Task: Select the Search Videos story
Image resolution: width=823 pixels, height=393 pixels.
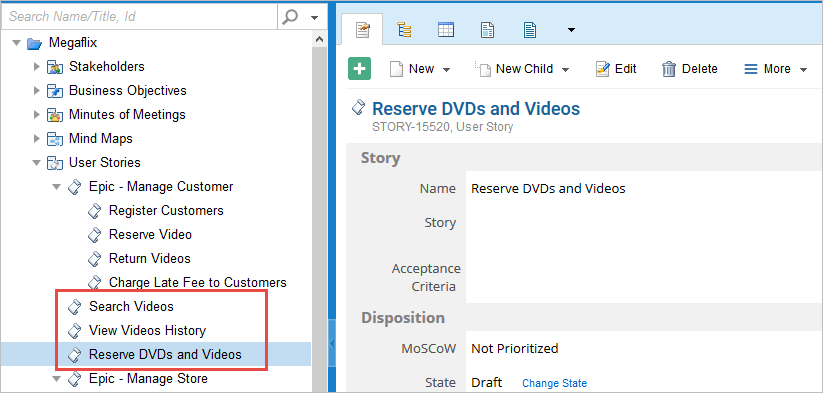Action: point(131,306)
